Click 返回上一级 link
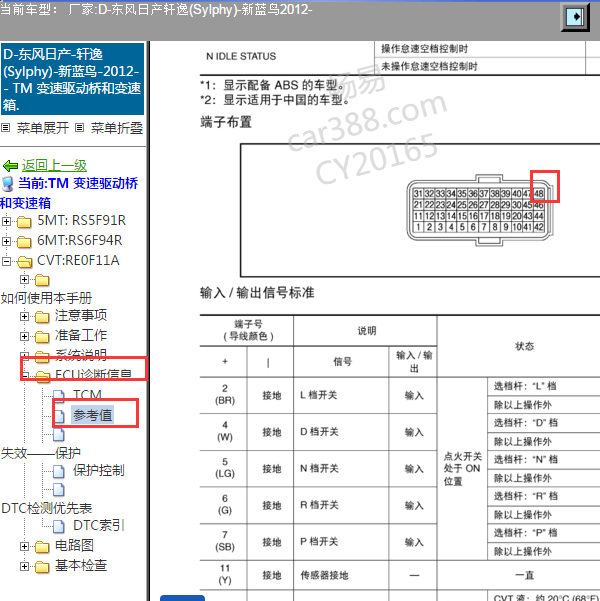 click(54, 166)
